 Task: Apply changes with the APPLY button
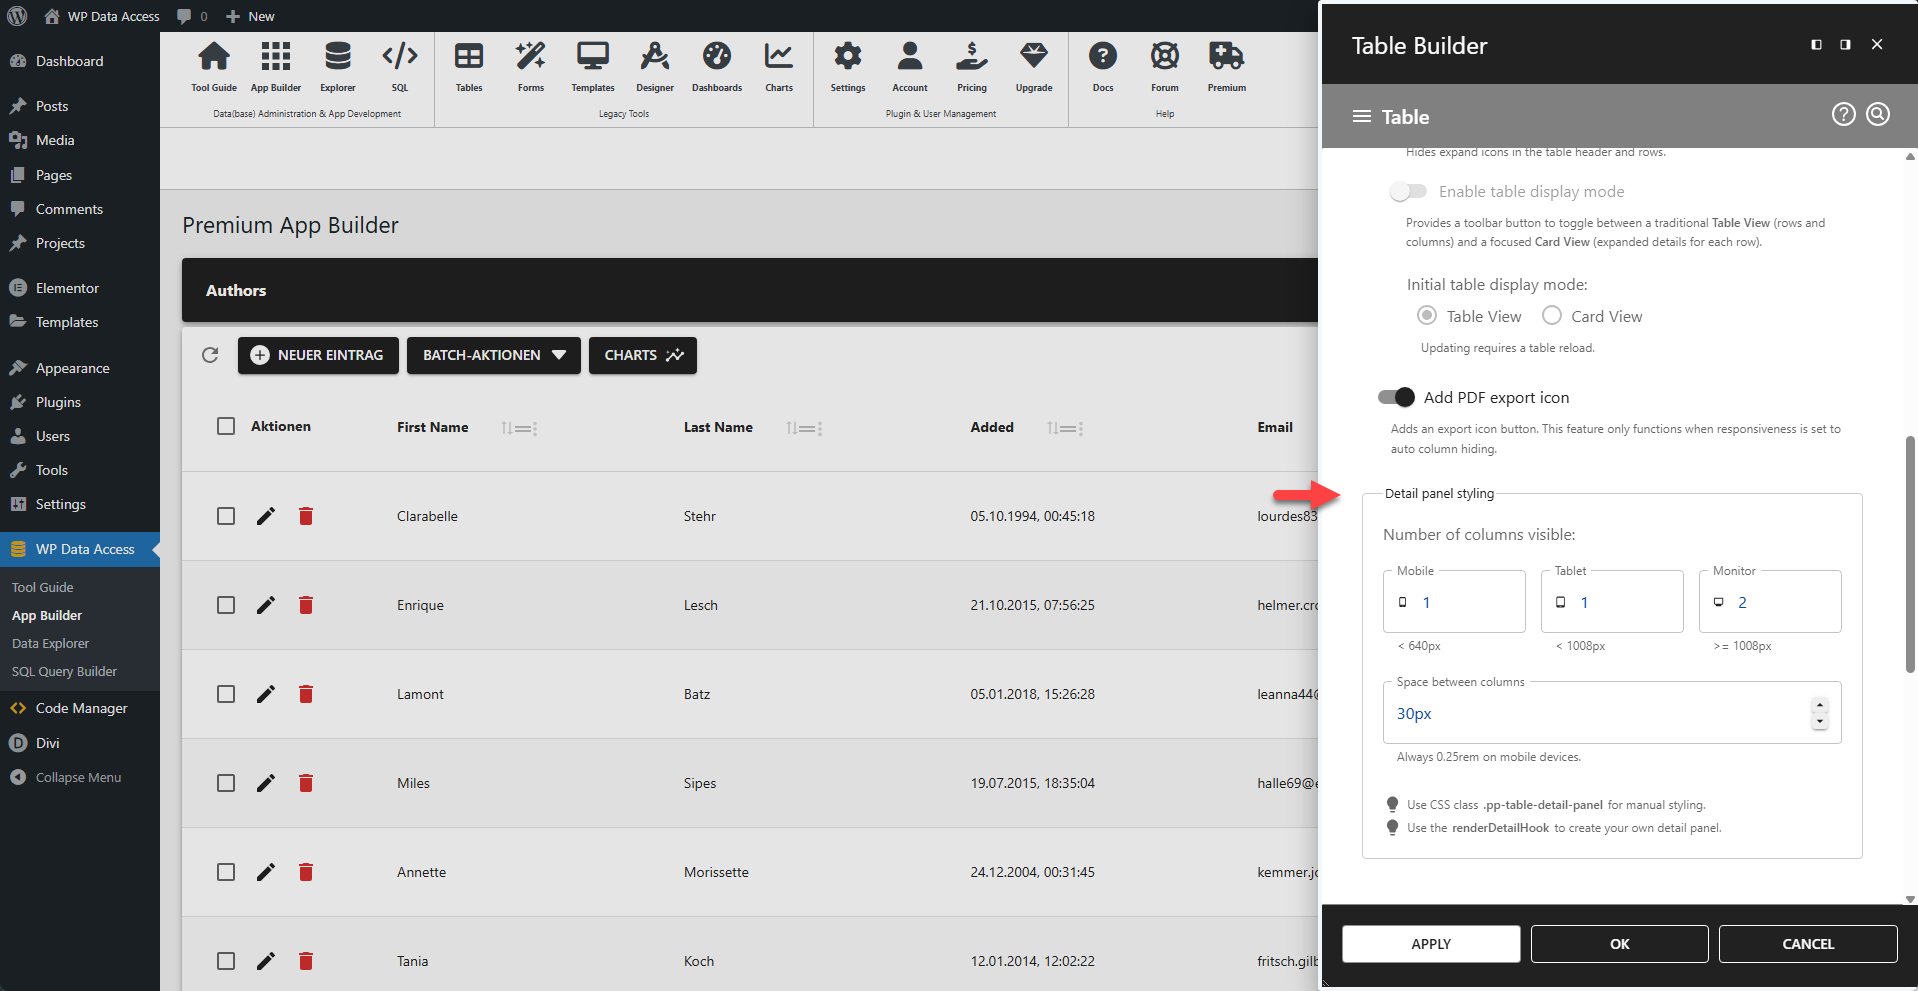(x=1431, y=943)
